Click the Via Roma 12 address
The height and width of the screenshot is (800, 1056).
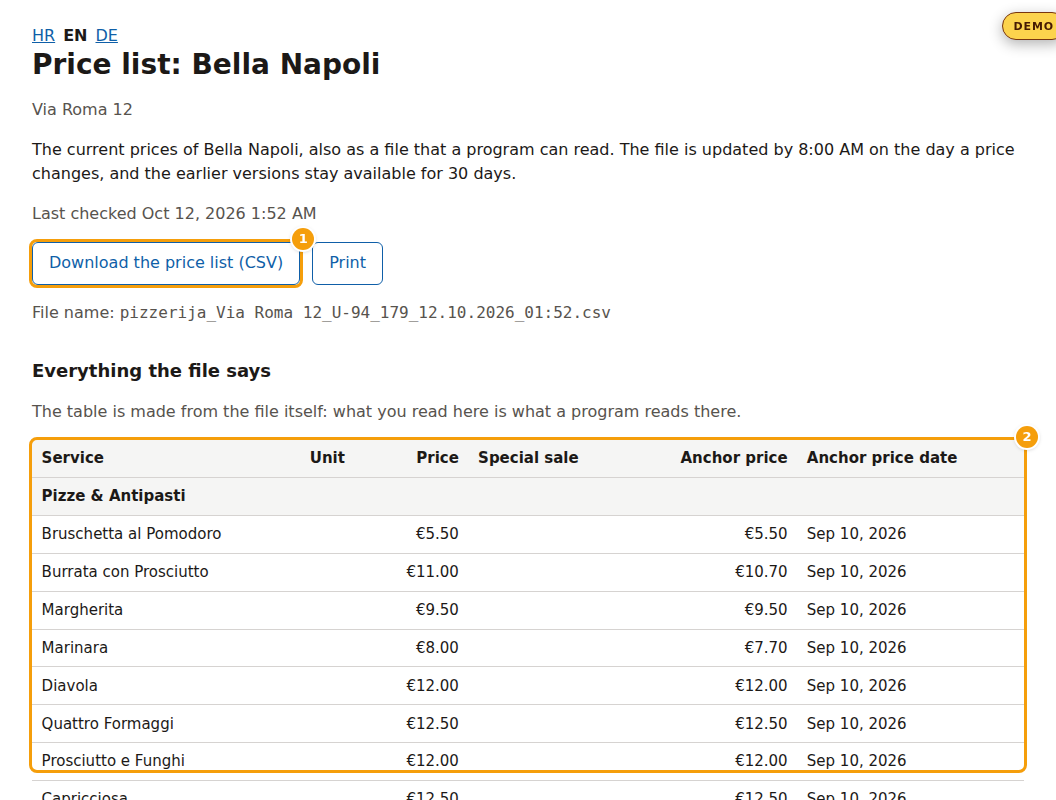tap(82, 109)
